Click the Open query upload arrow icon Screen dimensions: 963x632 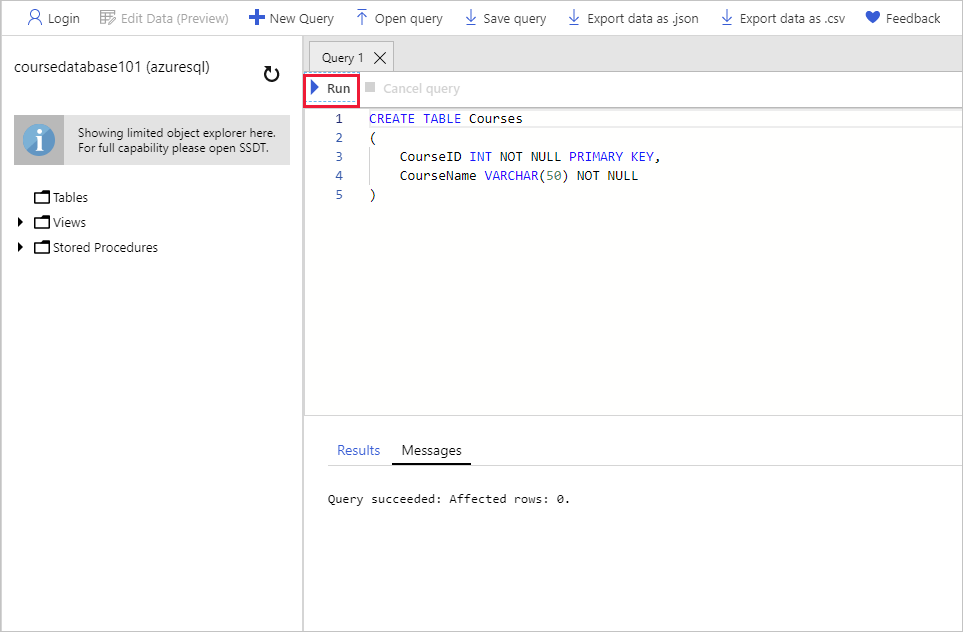[x=362, y=17]
